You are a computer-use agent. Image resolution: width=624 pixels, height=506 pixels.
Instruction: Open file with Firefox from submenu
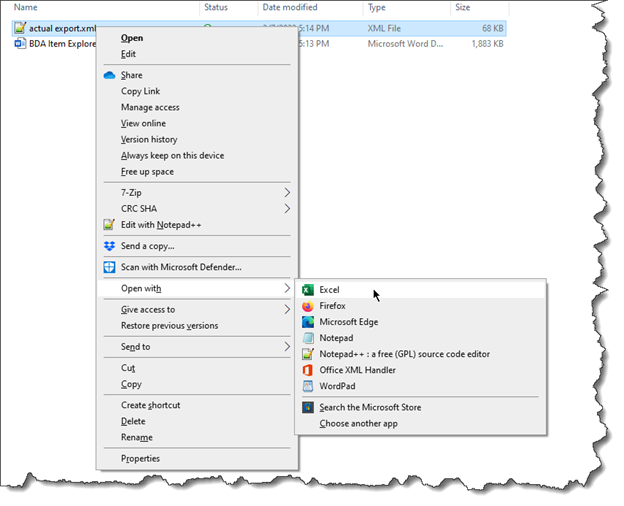421,306
